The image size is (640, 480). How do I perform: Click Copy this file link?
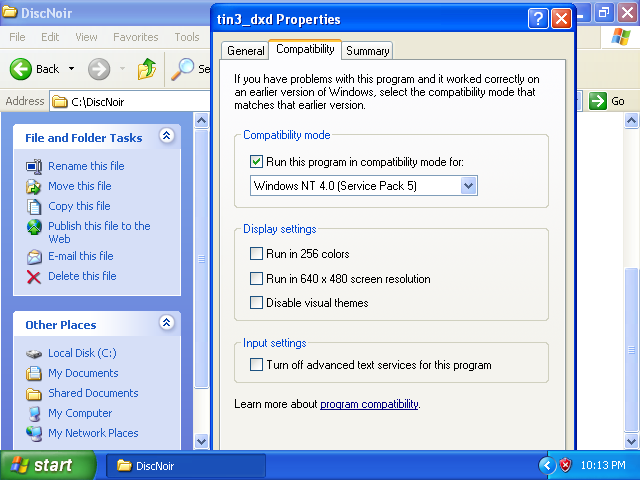pyautogui.click(x=79, y=206)
